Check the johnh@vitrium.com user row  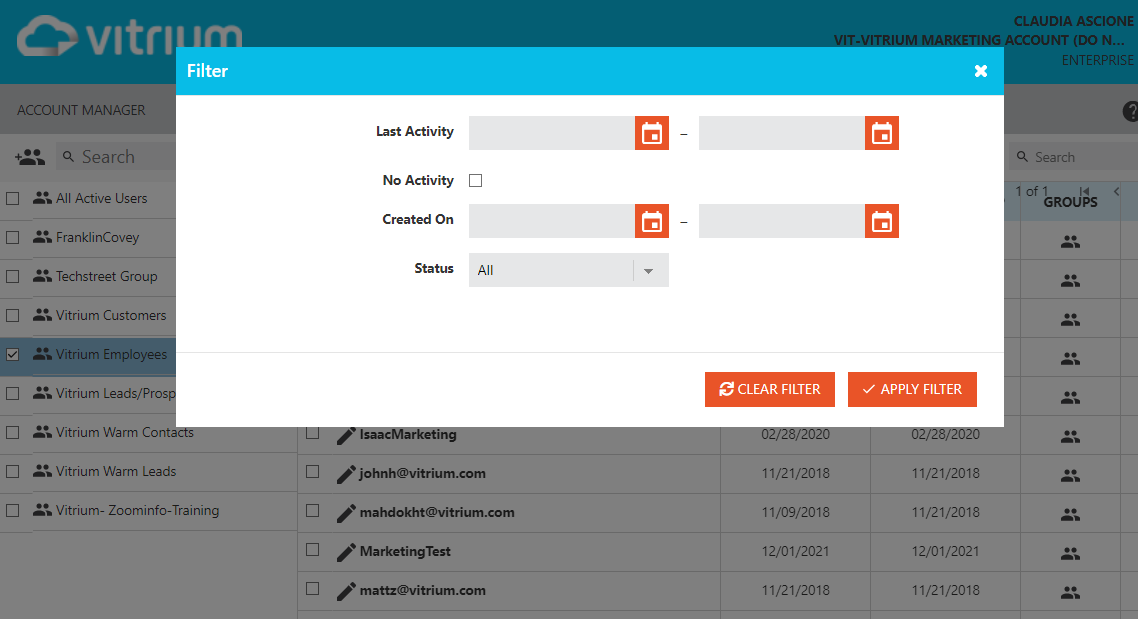click(313, 472)
